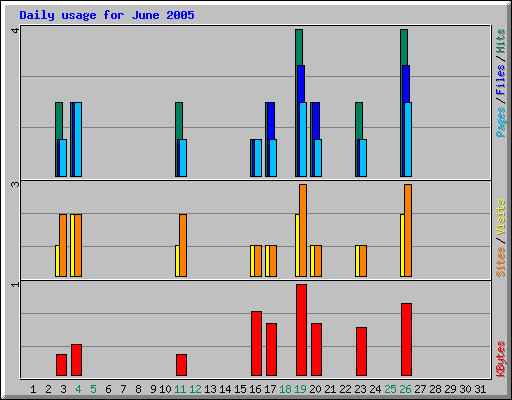
Task: Click the red KBytes bar for day 23
Action: [361, 351]
